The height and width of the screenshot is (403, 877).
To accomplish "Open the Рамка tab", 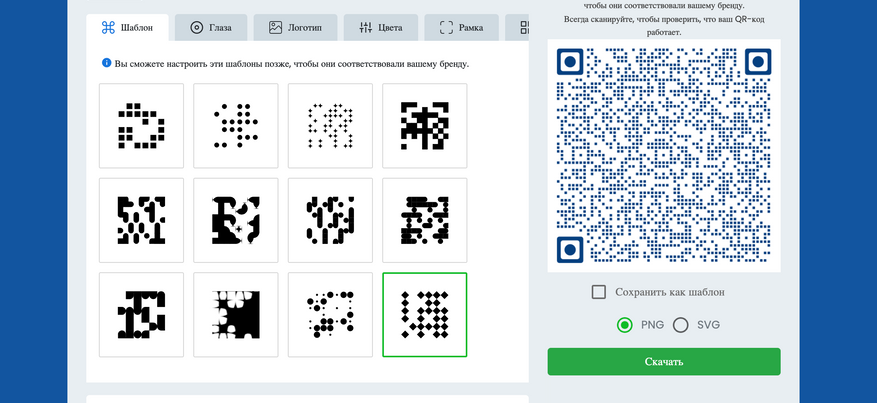I will pos(461,28).
